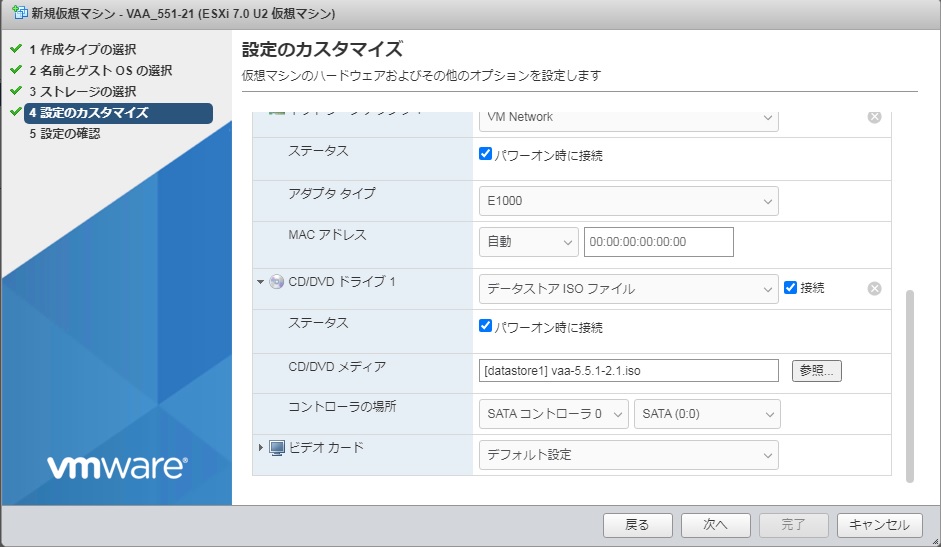
Task: Go to step 1 作成タイプの選択
Action: point(83,49)
